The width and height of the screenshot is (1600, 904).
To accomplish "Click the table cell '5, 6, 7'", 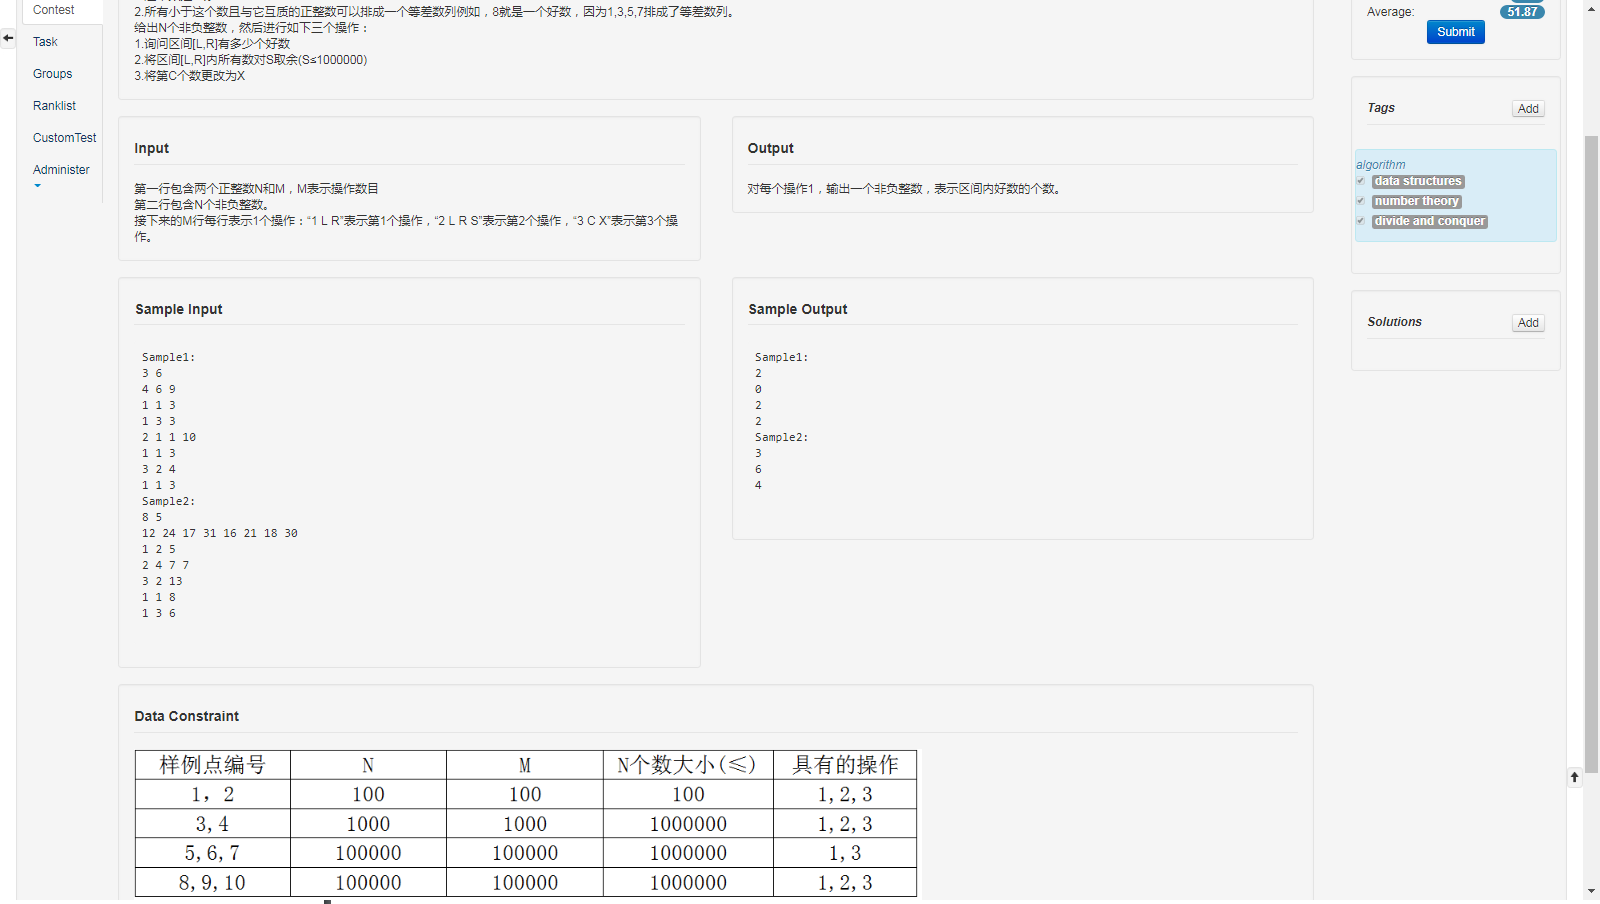I will (x=212, y=853).
